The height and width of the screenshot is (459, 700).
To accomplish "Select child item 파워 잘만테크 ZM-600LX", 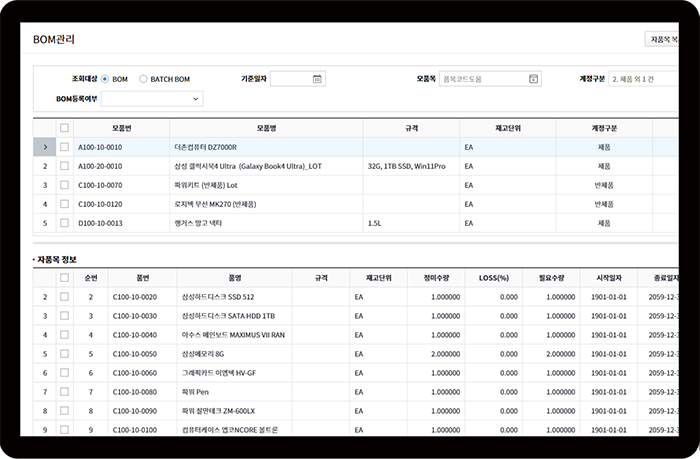I will pos(218,411).
